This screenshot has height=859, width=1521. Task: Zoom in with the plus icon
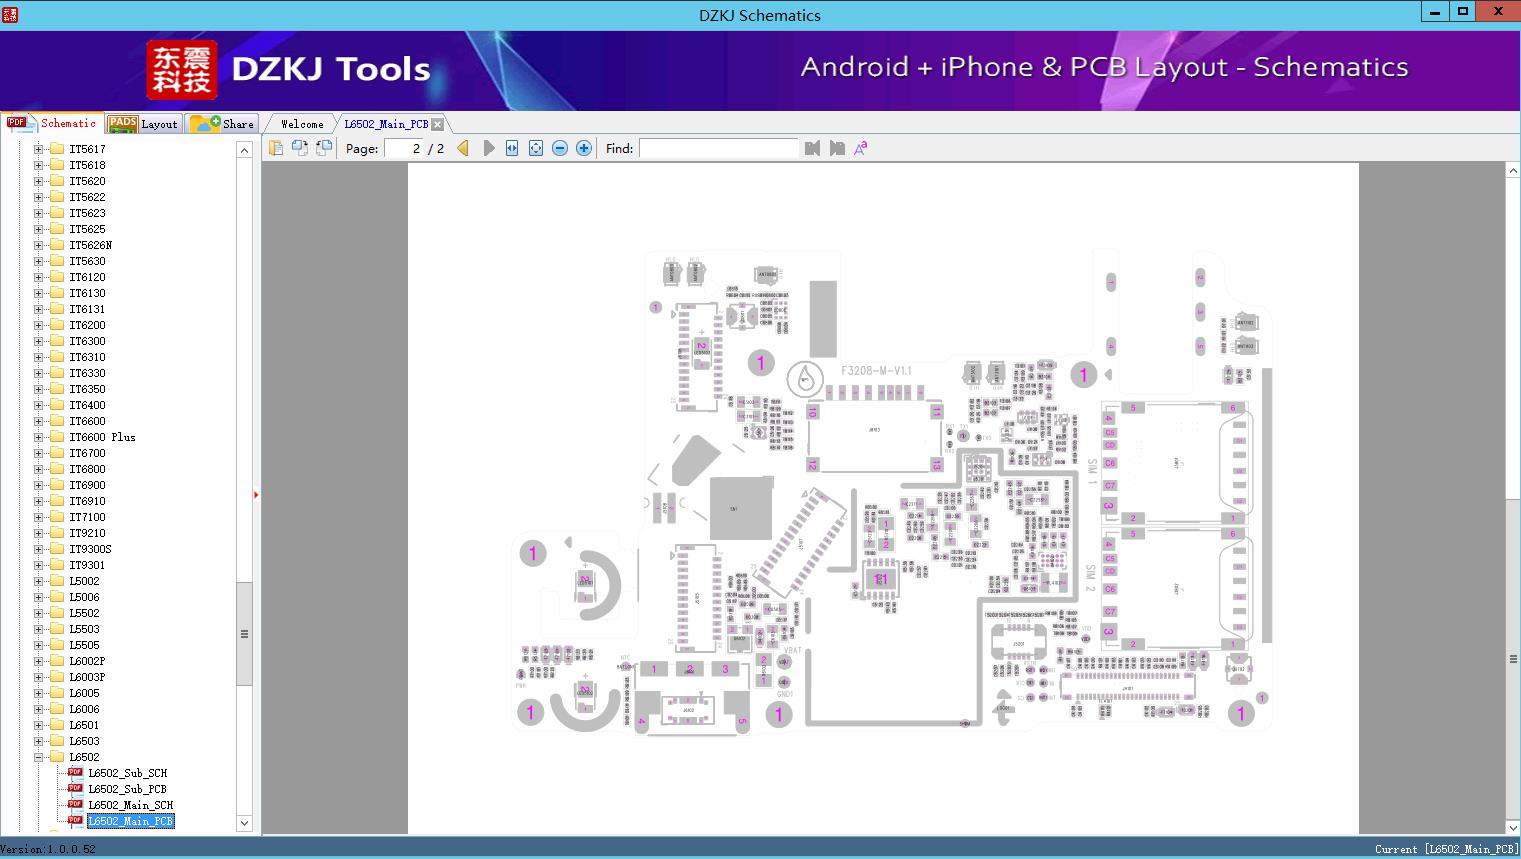[x=584, y=148]
